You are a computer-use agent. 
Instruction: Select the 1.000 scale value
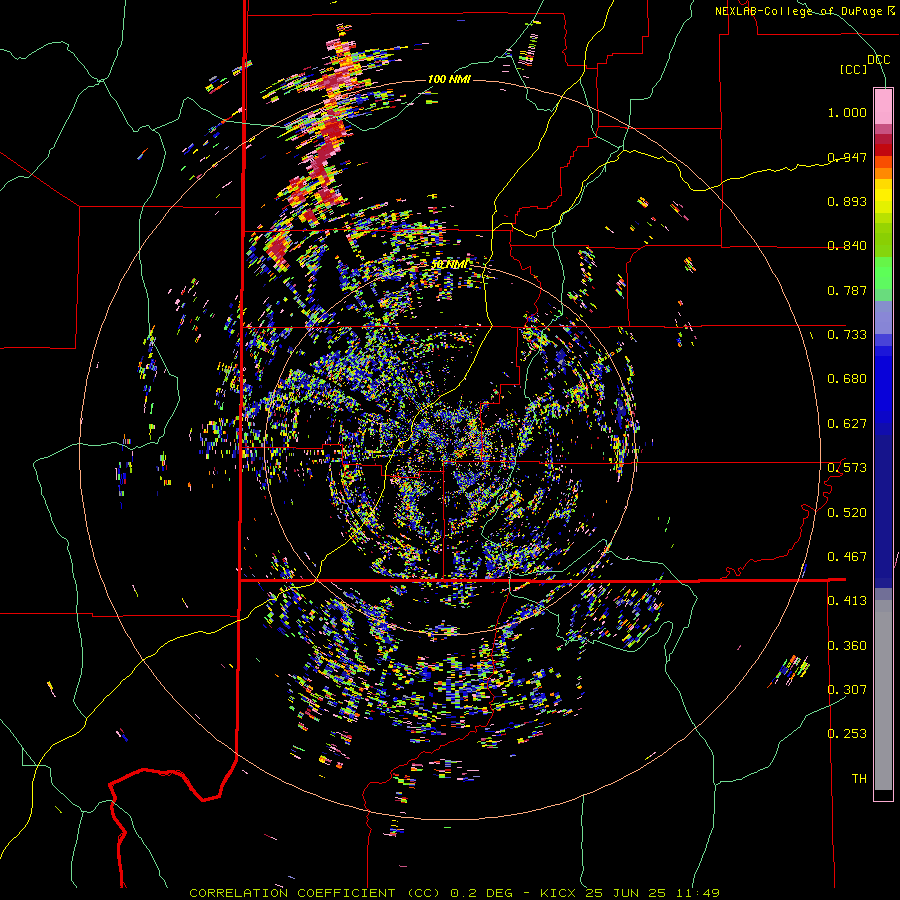pos(847,112)
